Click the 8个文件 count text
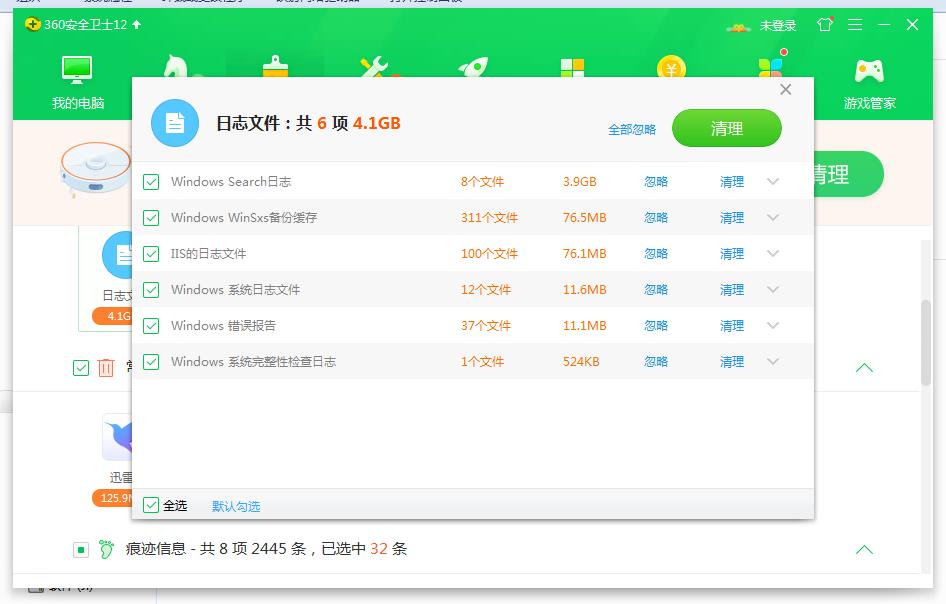 (x=482, y=182)
